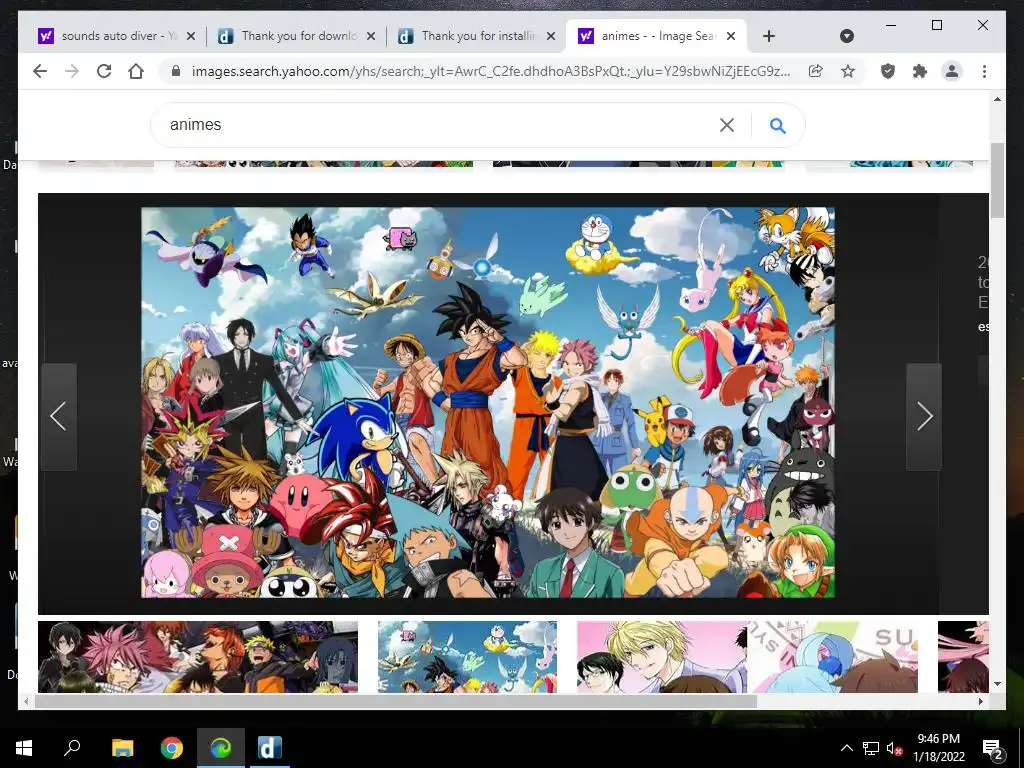Reload the current page
Viewport: 1024px width, 768px height.
point(104,71)
